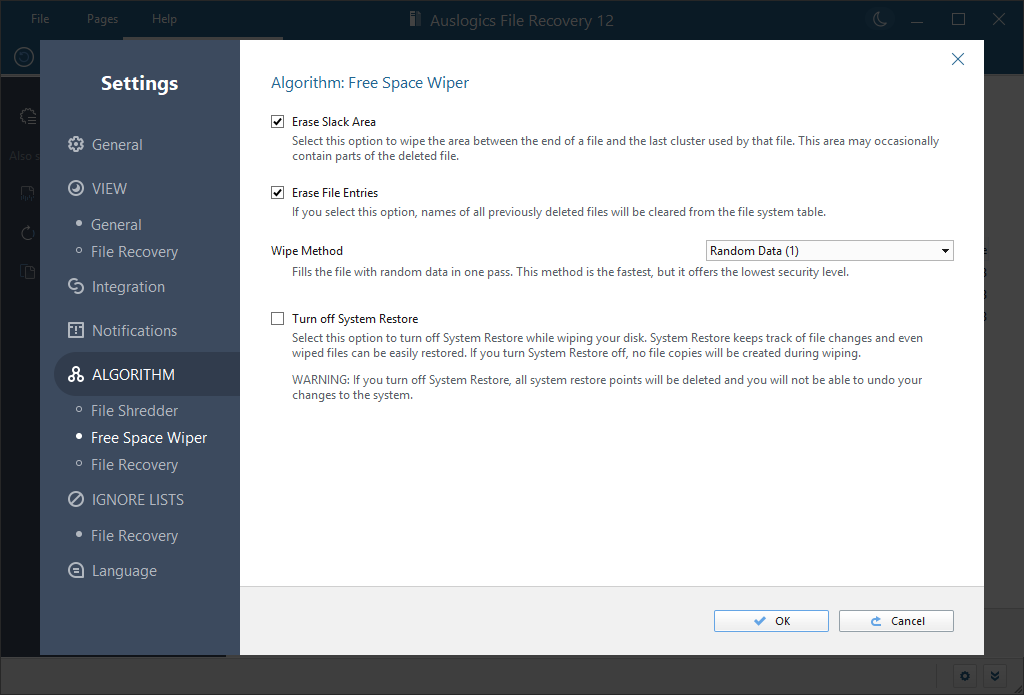1024x695 pixels.
Task: Toggle dark mode using the moon icon
Action: coord(879,18)
